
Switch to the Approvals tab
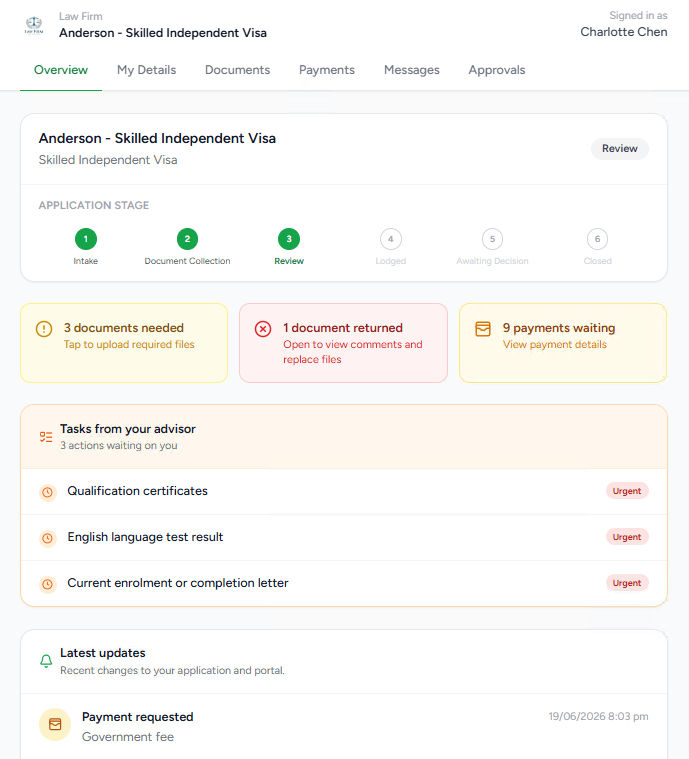pyautogui.click(x=497, y=70)
